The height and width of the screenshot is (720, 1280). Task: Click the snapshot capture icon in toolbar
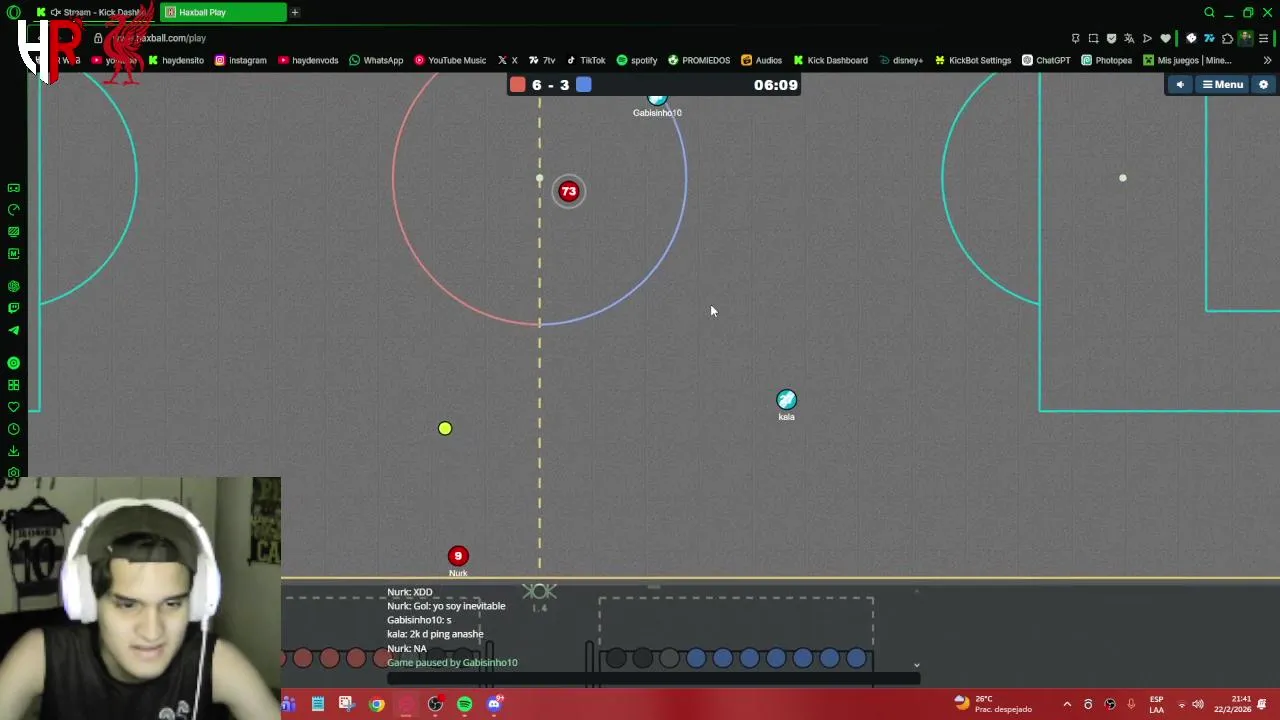point(1093,38)
